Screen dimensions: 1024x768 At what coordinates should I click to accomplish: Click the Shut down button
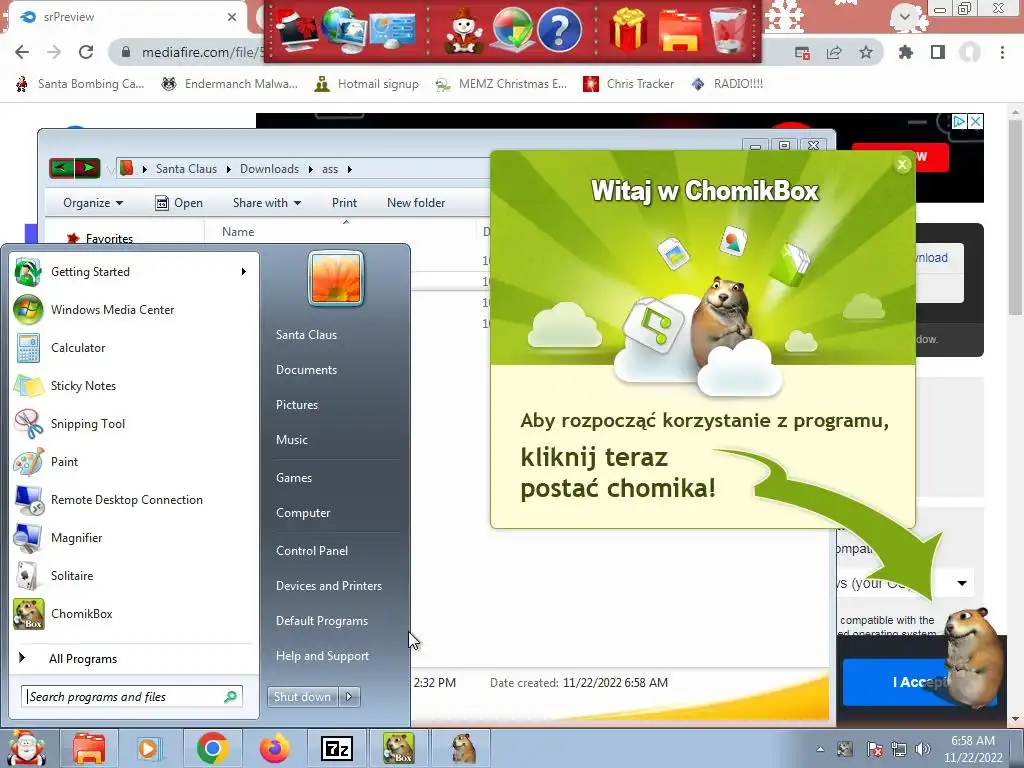click(303, 697)
